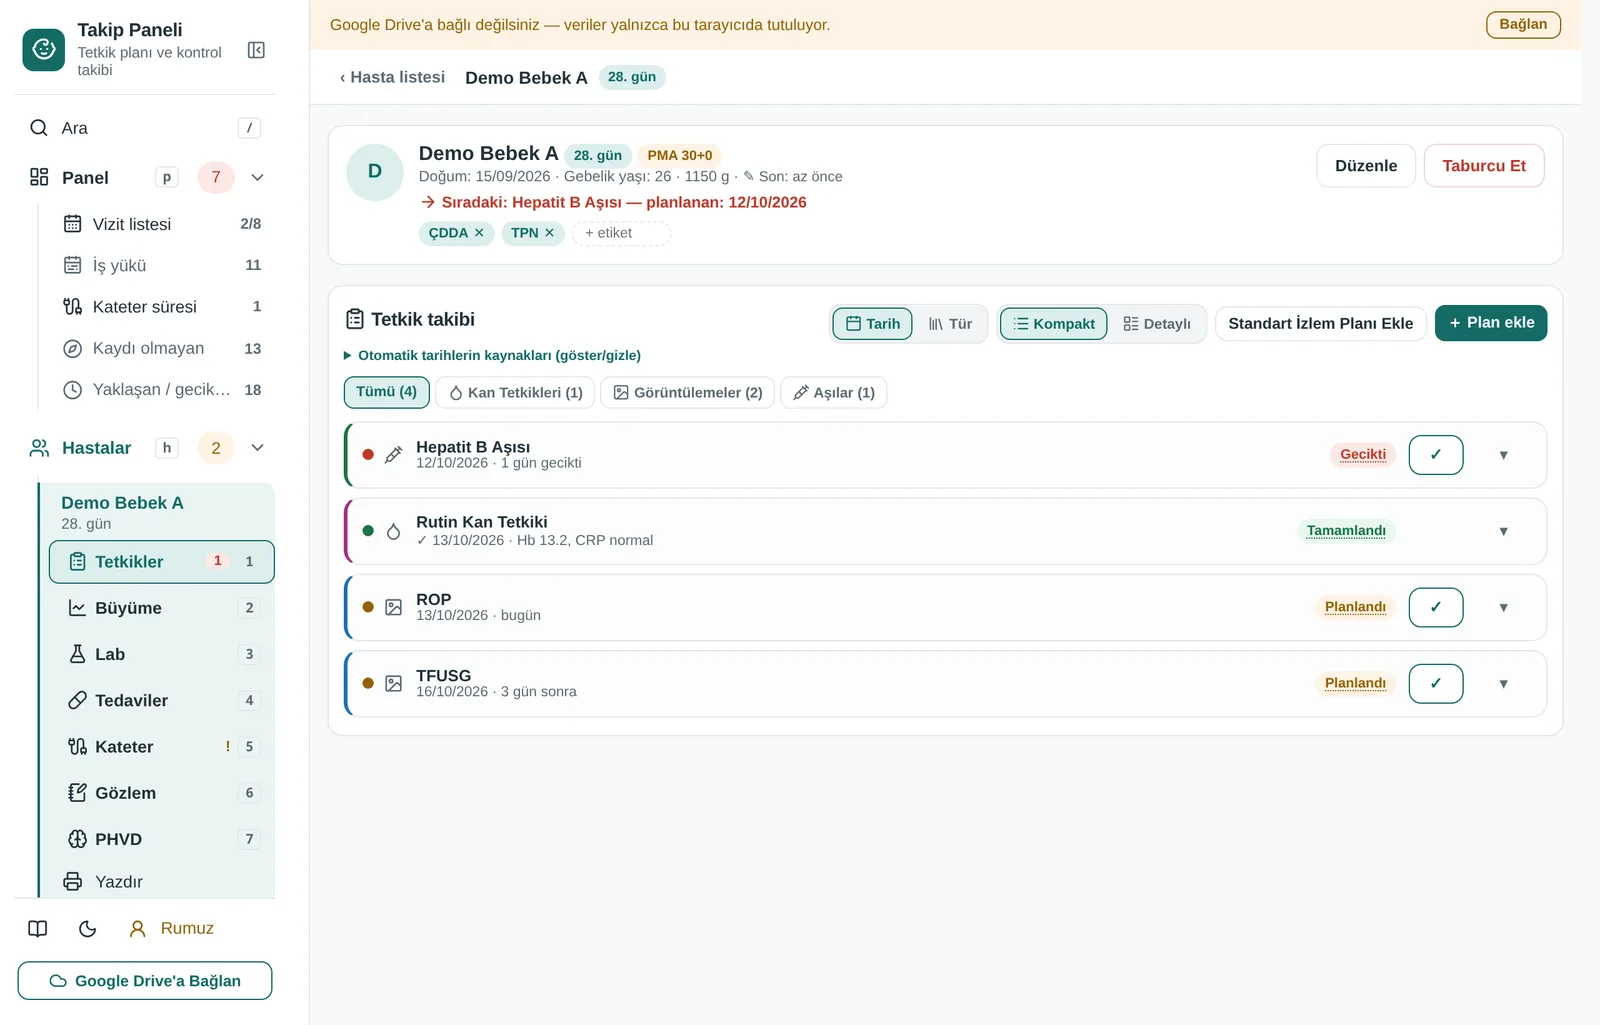The image size is (1600, 1025).
Task: Expand the ROP row details
Action: (1503, 607)
